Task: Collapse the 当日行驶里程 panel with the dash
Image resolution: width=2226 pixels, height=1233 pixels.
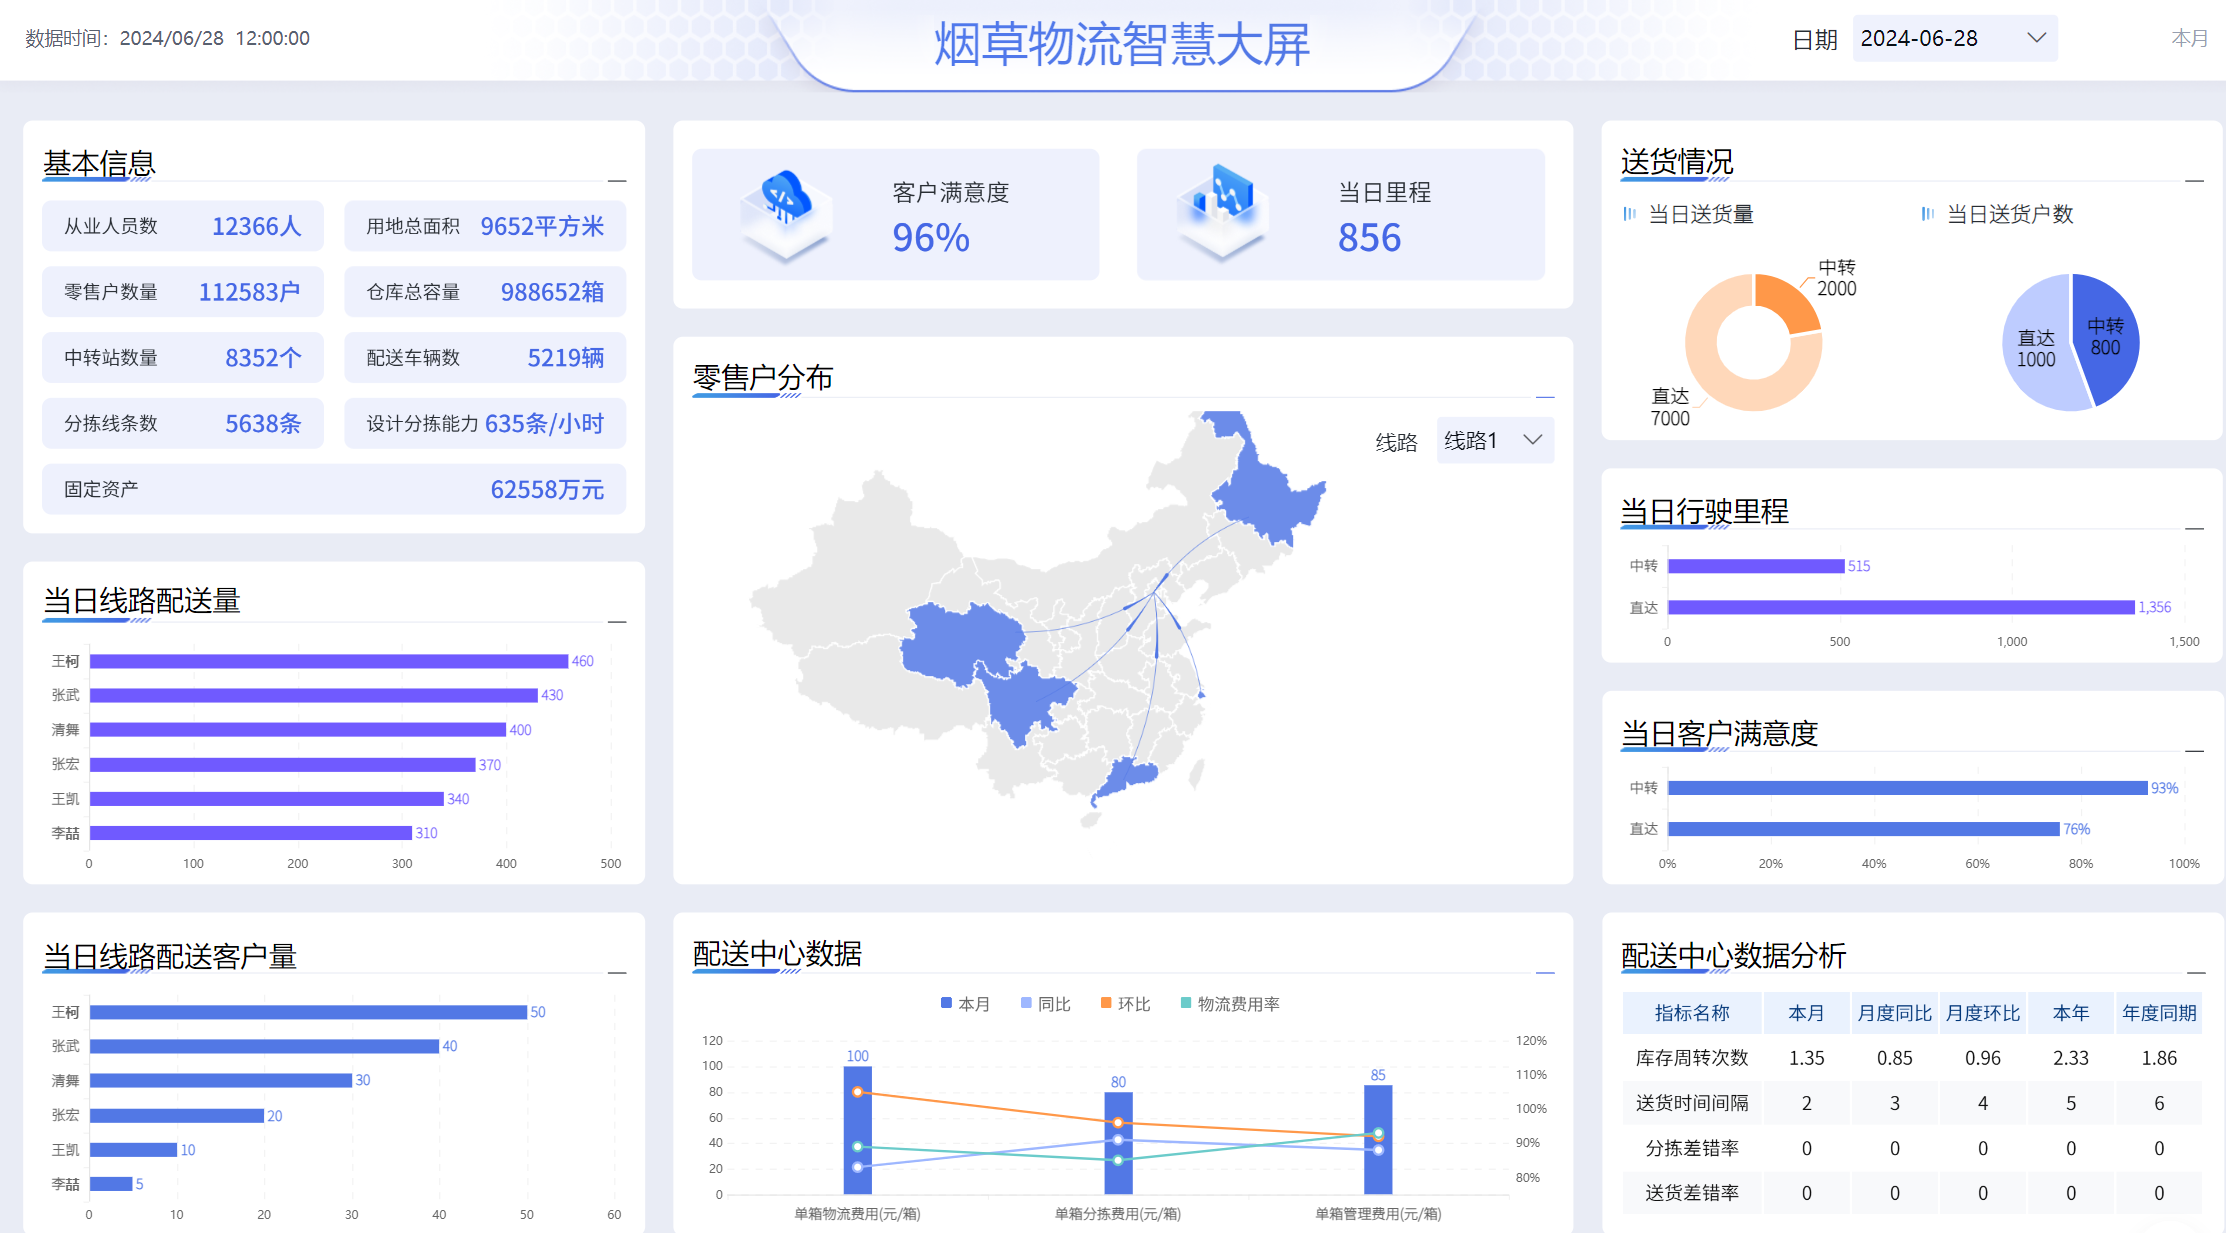Action: coord(2195,528)
